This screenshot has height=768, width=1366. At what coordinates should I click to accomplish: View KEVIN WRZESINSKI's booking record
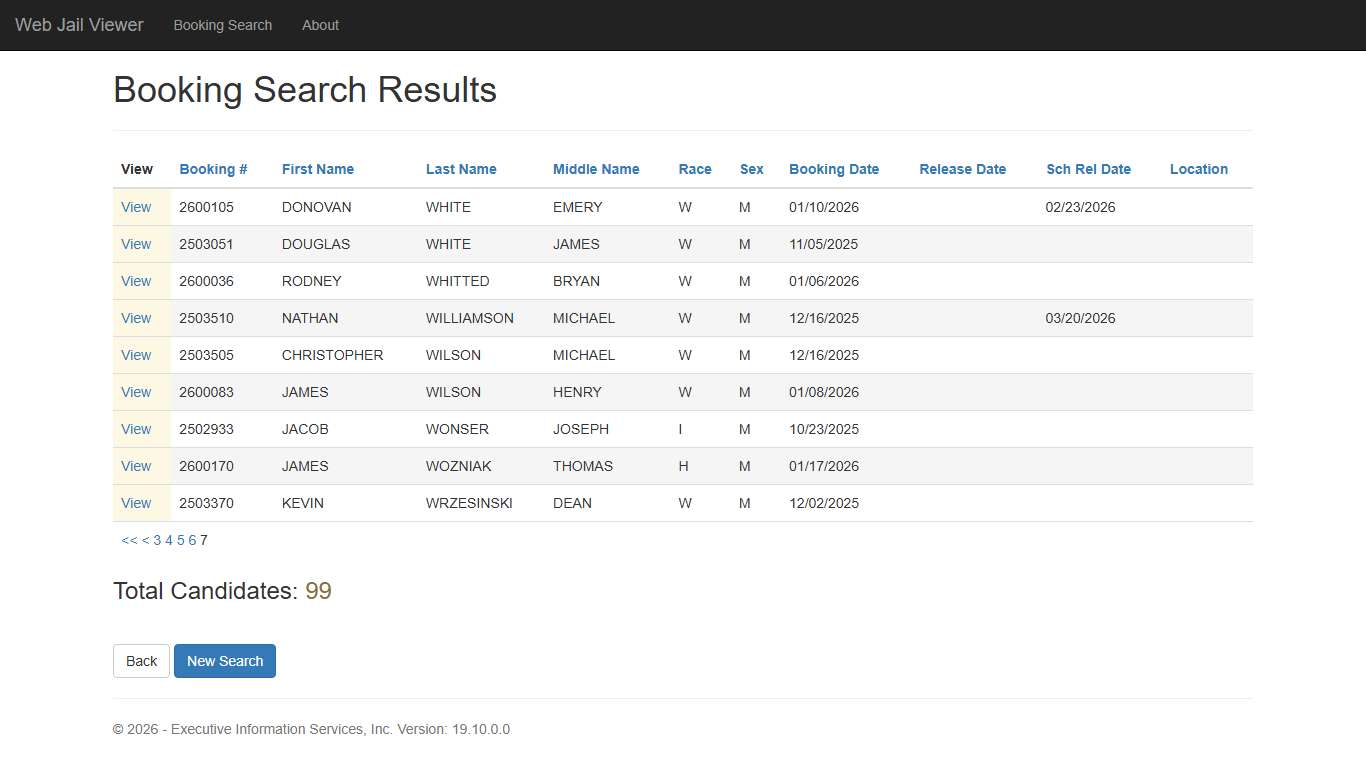[136, 503]
